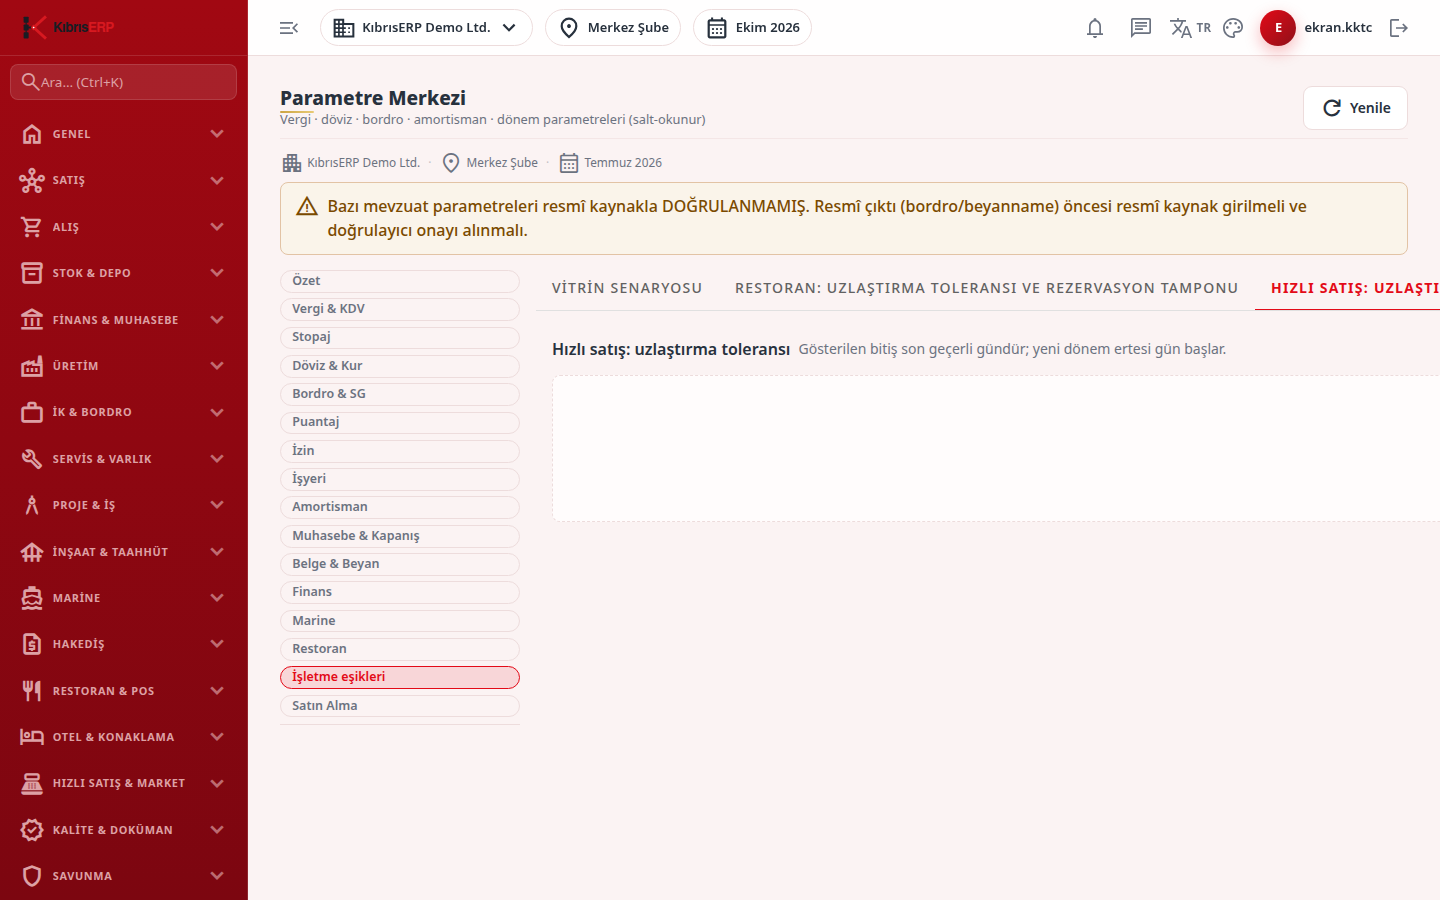The width and height of the screenshot is (1440, 900).
Task: Expand the Hızlı Satış & Market chevron
Action: (217, 783)
